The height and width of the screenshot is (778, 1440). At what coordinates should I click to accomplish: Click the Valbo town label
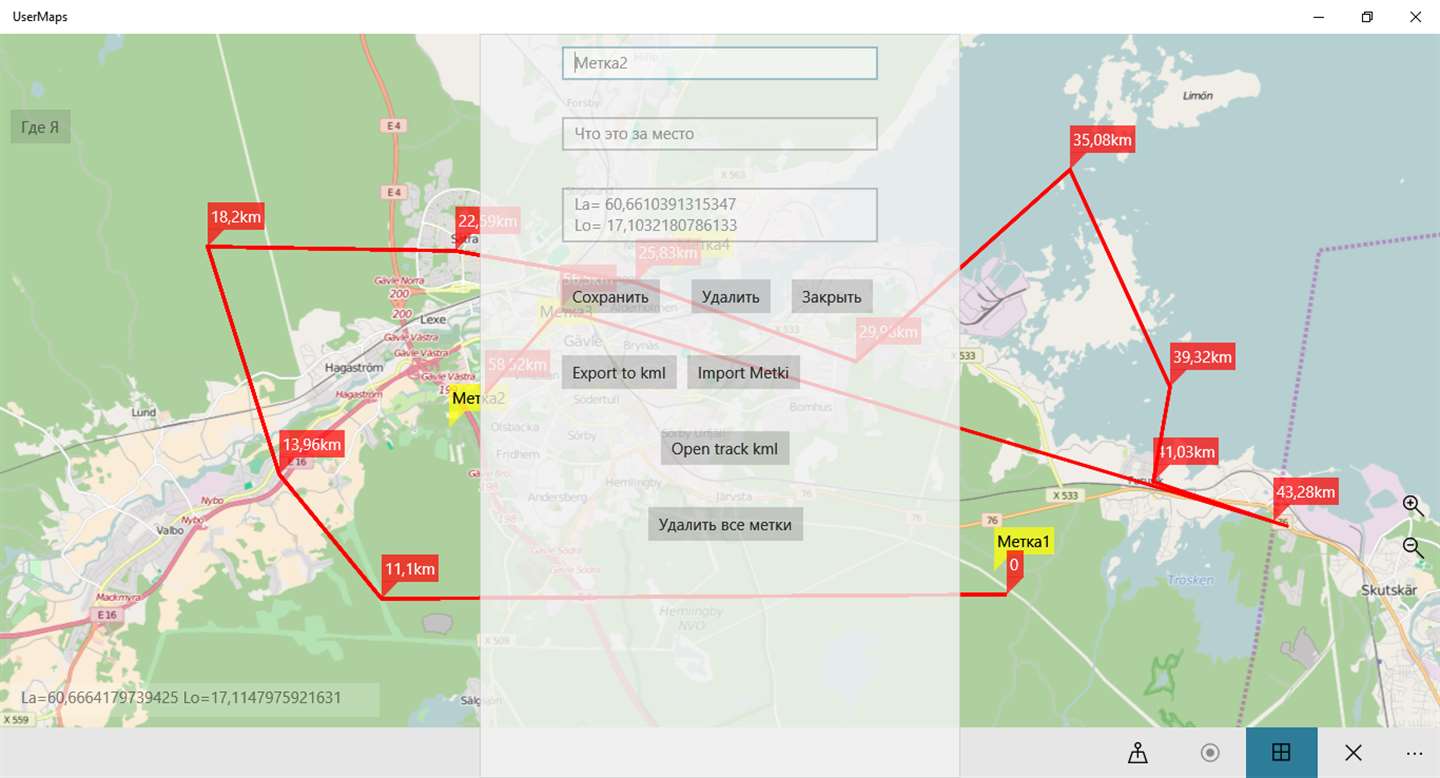(x=170, y=530)
